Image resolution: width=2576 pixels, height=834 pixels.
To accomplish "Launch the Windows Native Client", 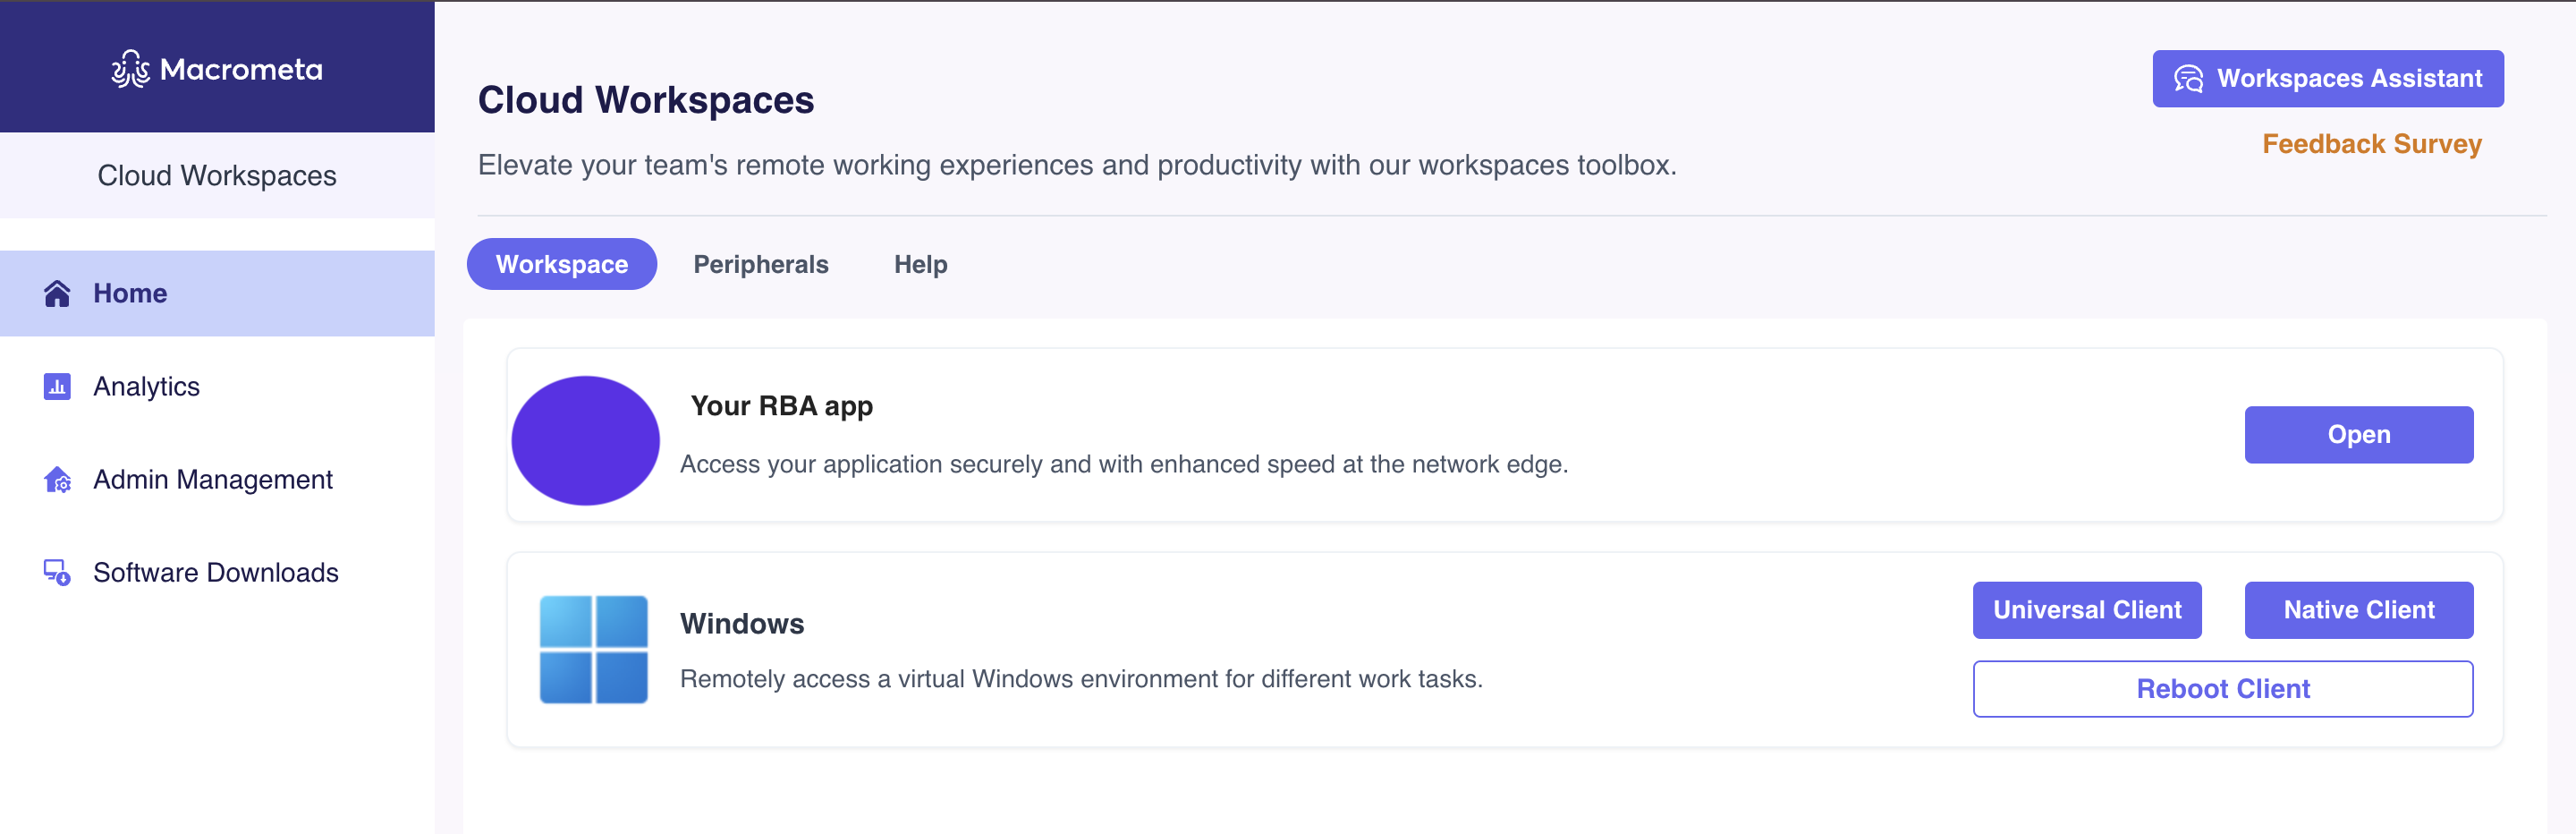I will (2358, 610).
